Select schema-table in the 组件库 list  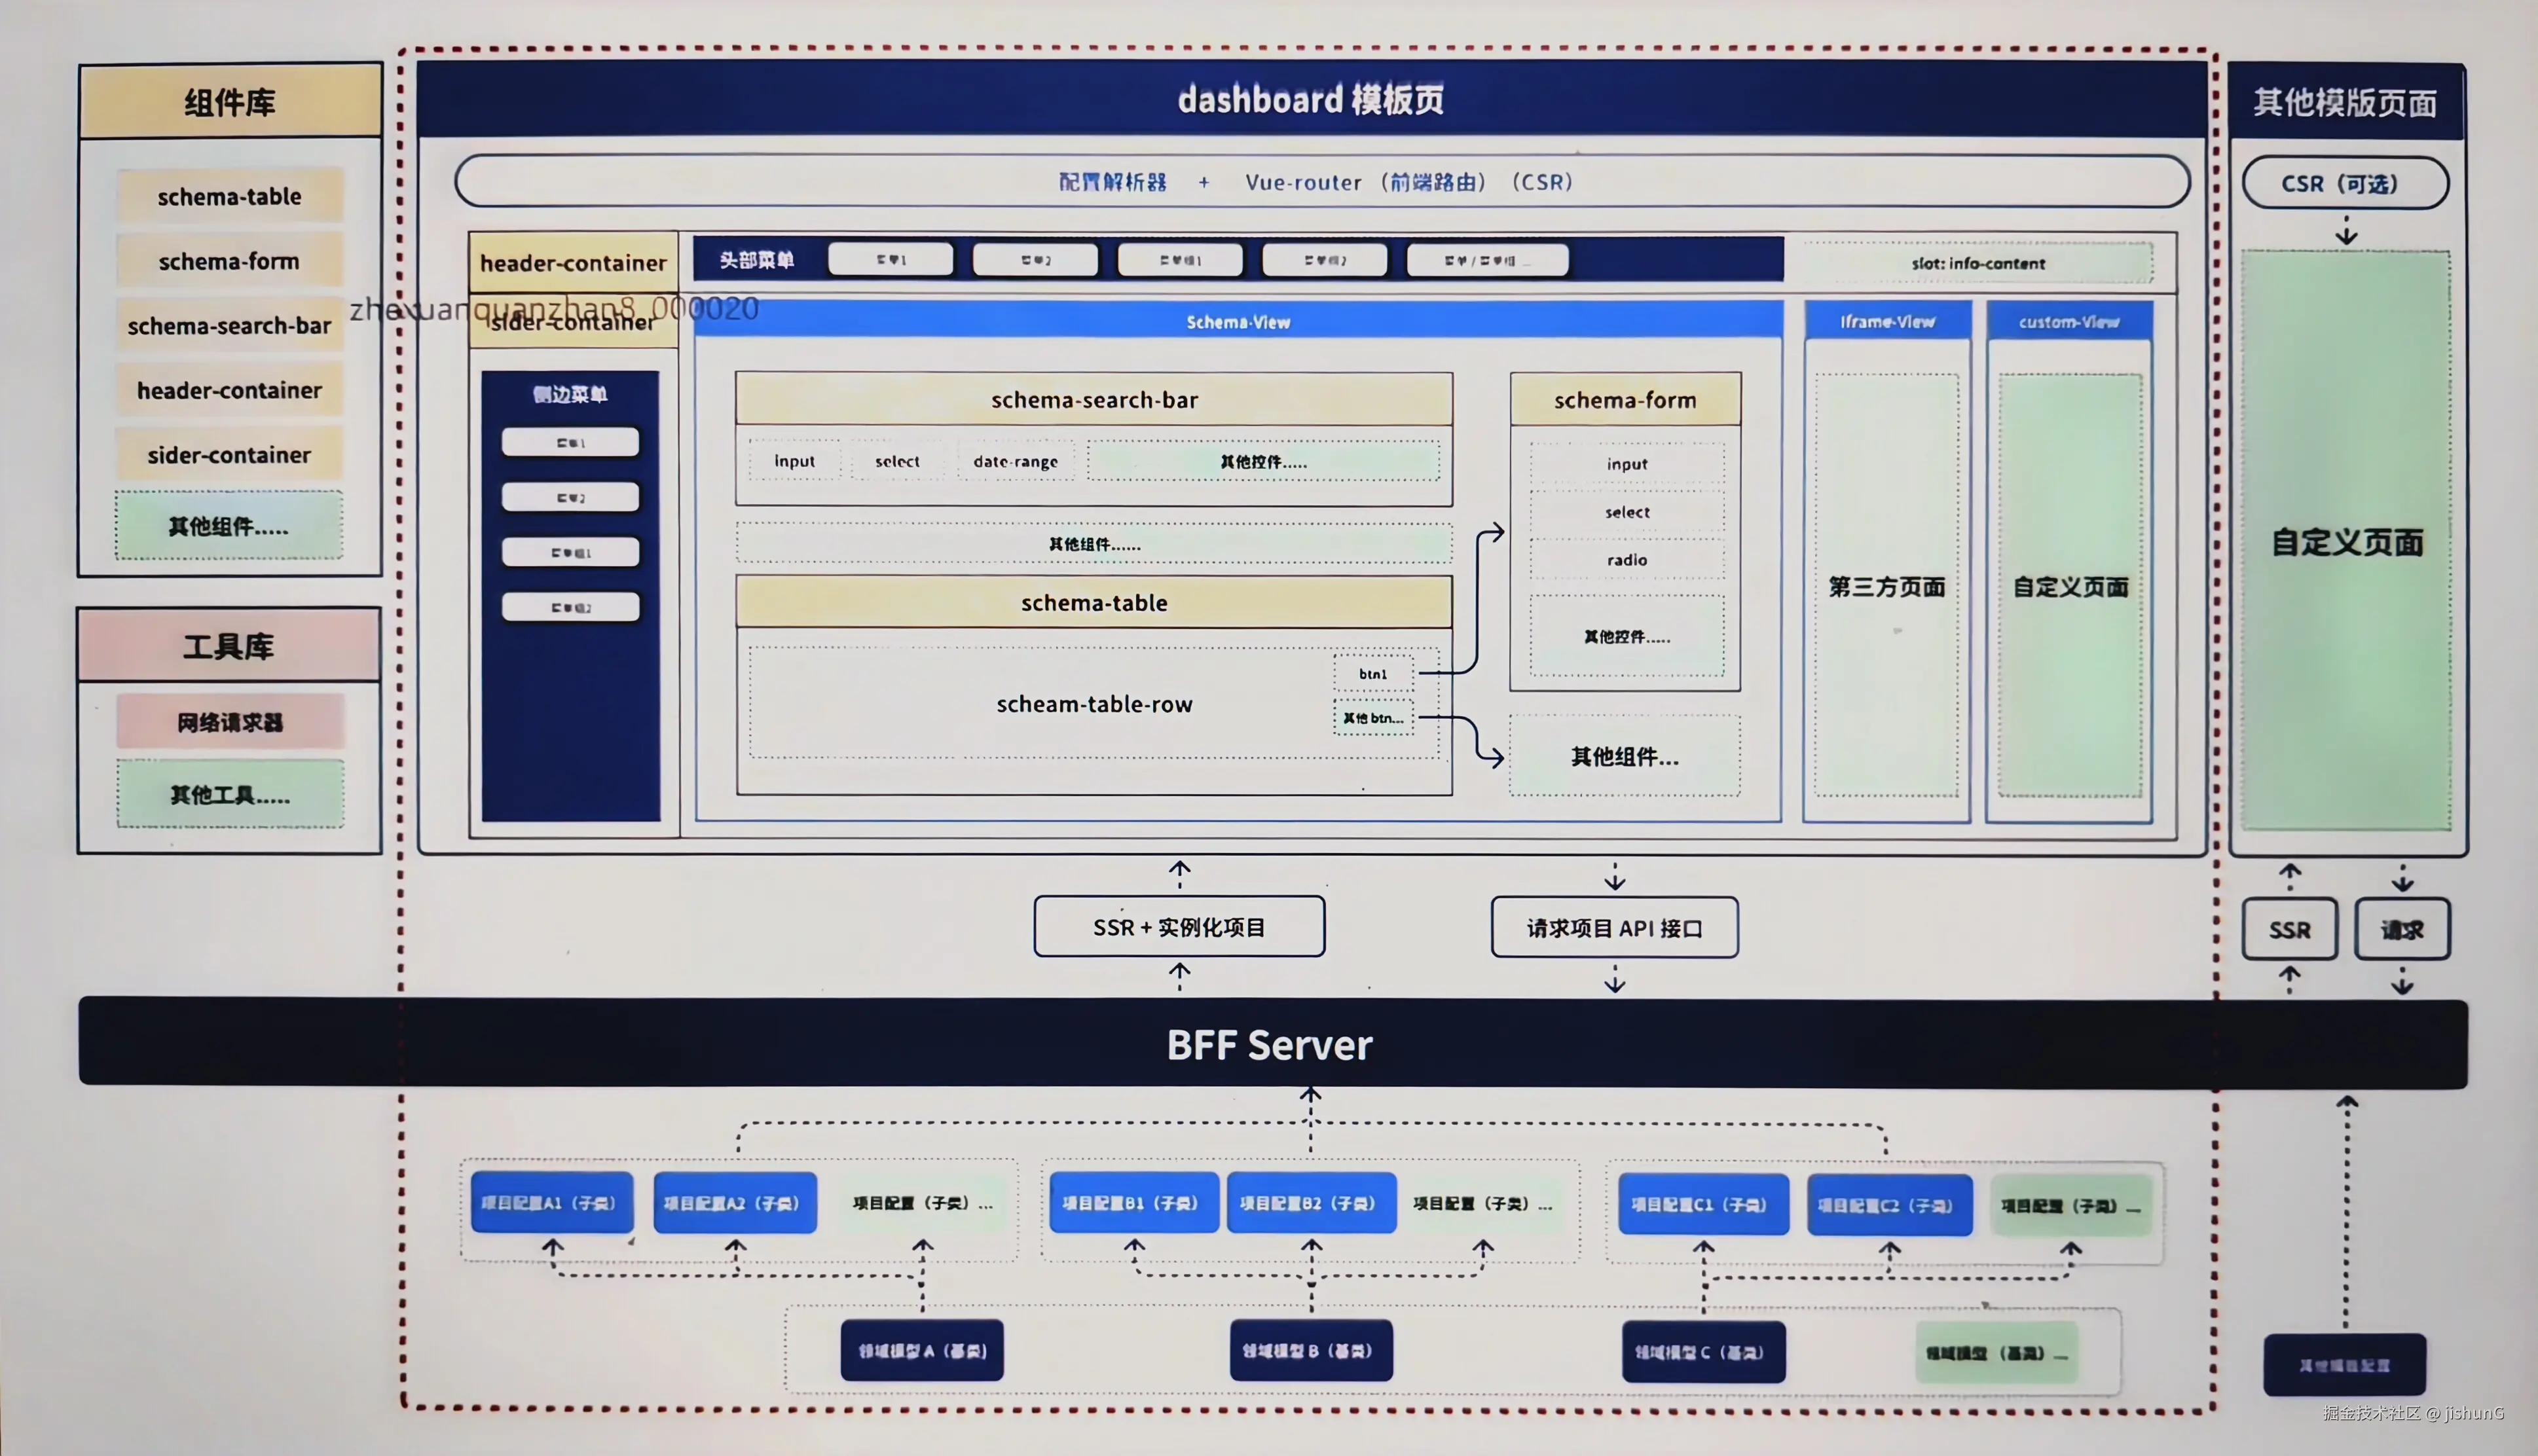point(229,197)
